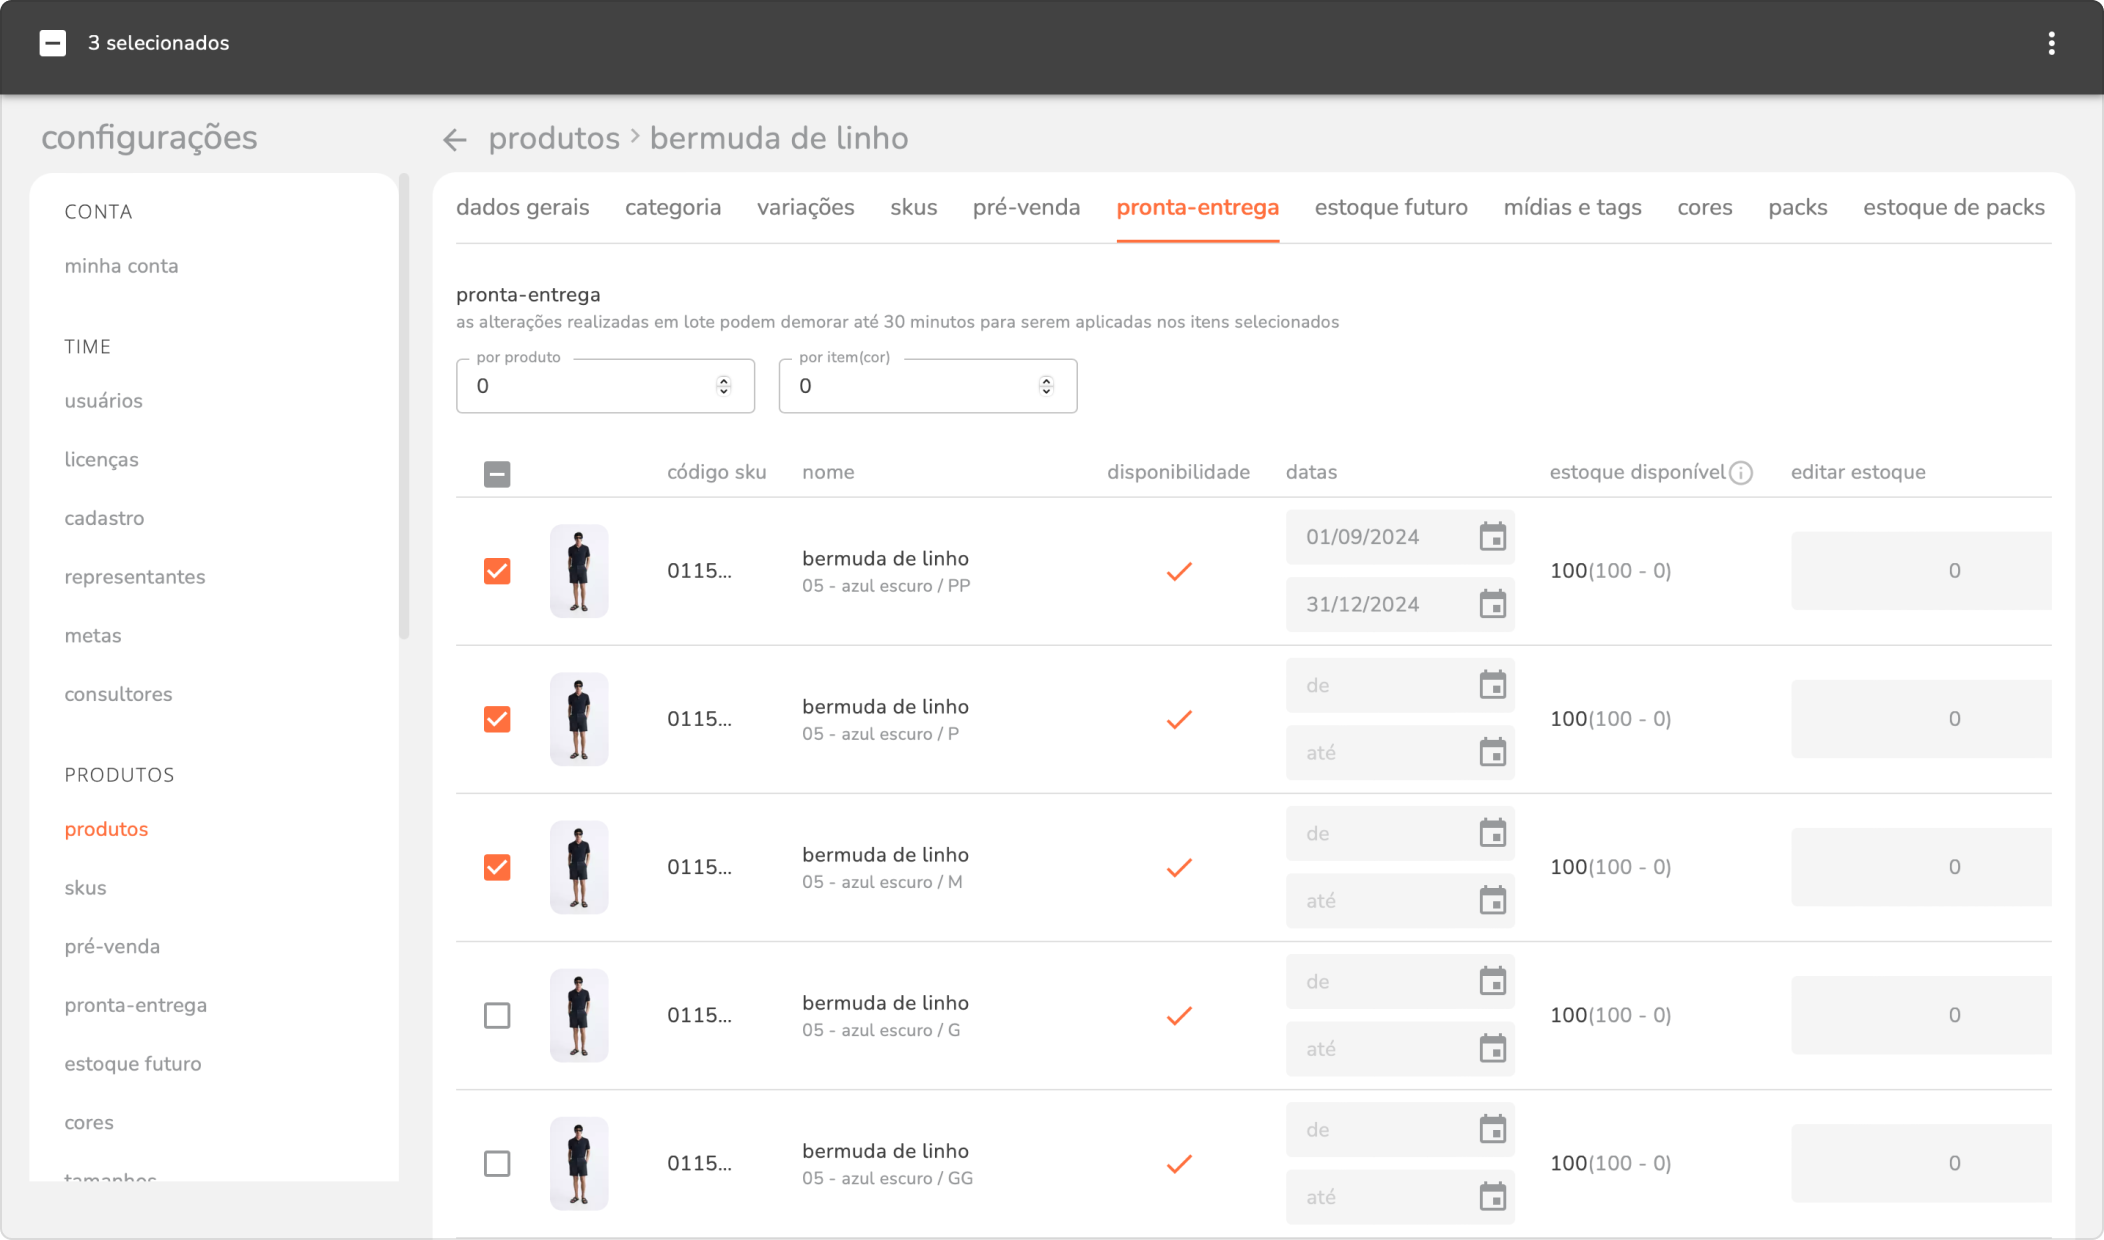Viewport: 2104px width, 1240px height.
Task: Open 'até' calendar icon in size M row
Action: coord(1492,901)
